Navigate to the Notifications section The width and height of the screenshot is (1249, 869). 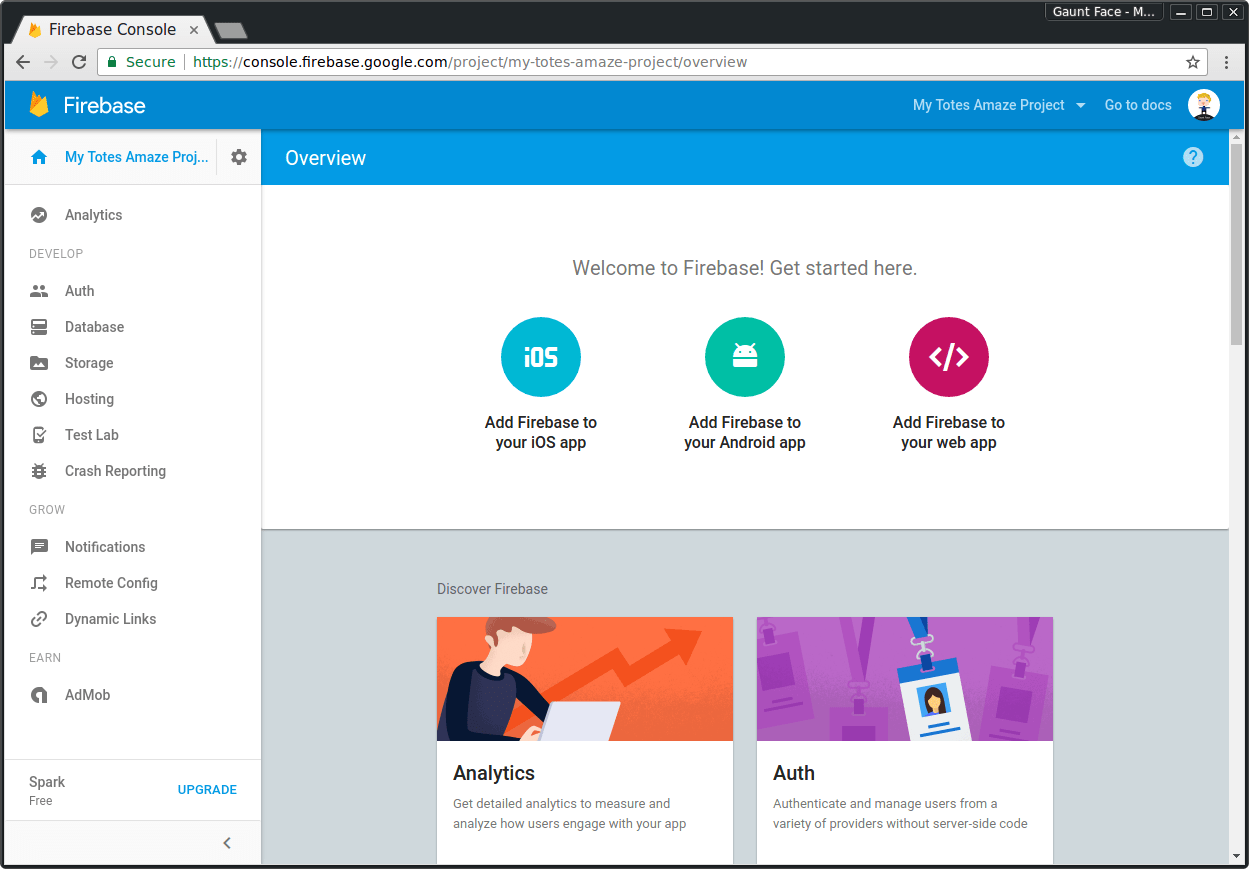103,546
